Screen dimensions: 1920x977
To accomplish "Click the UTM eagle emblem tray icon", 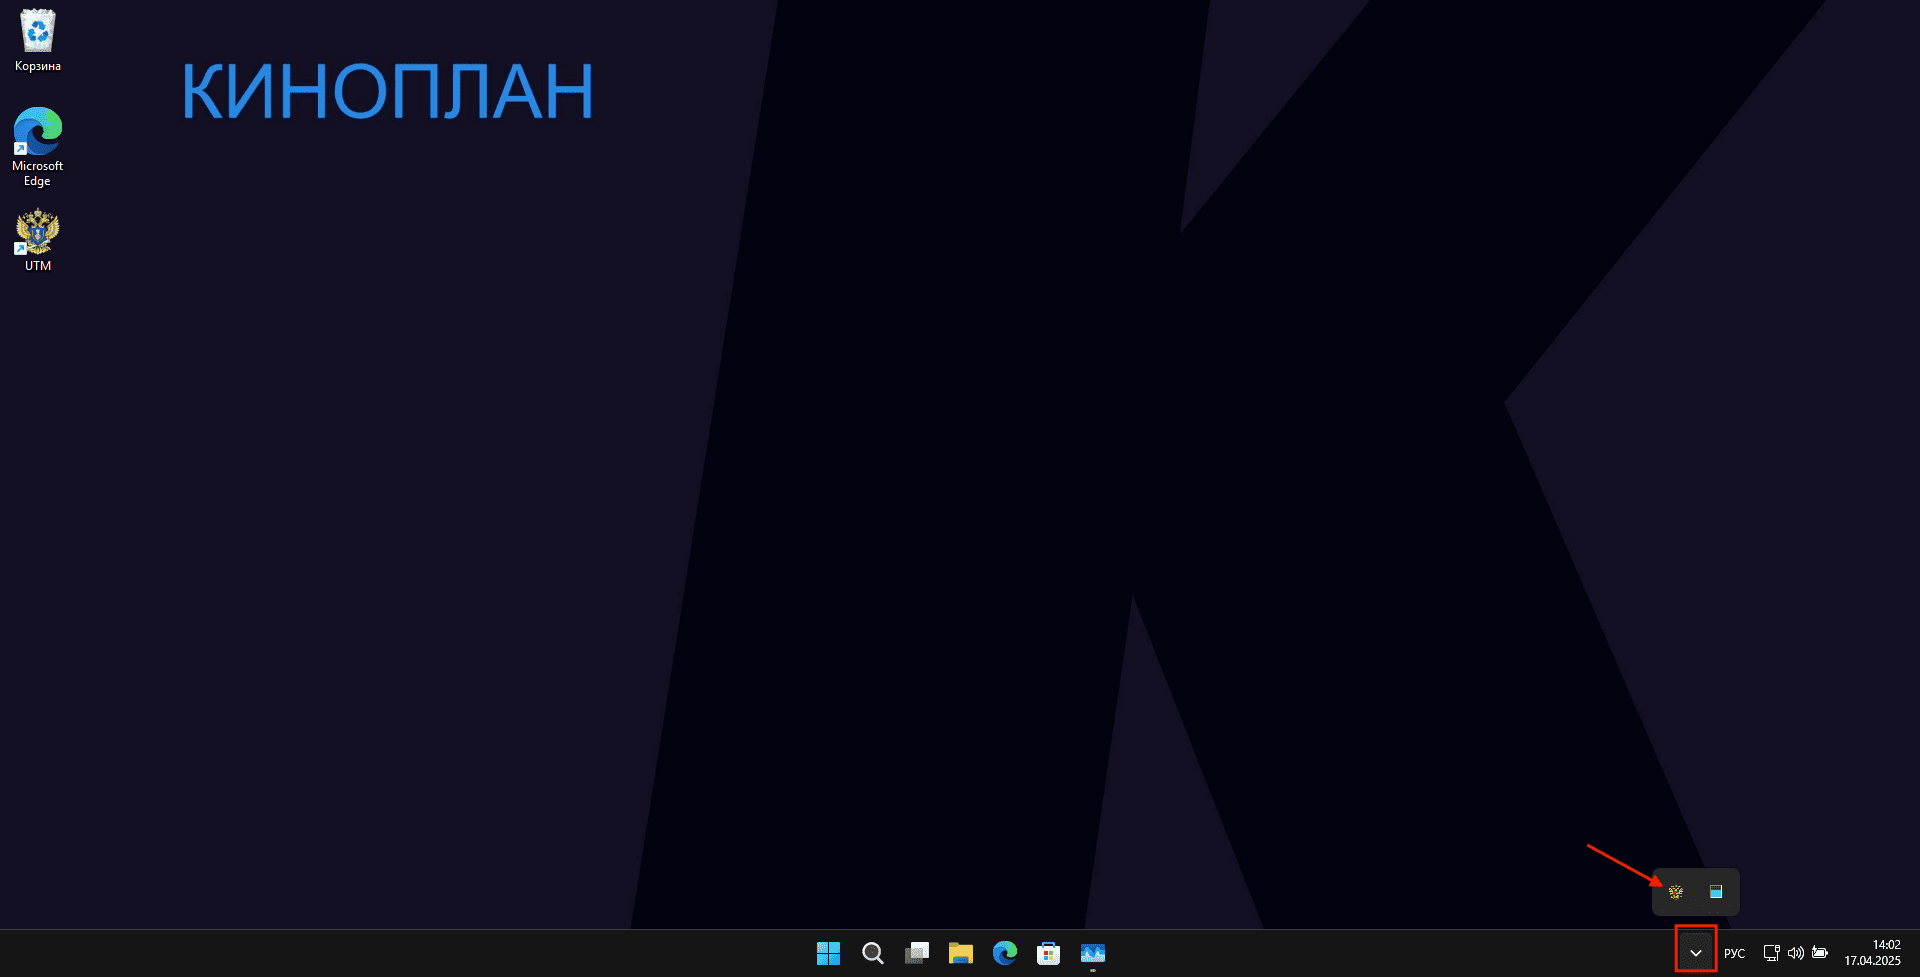I will [x=1676, y=892].
